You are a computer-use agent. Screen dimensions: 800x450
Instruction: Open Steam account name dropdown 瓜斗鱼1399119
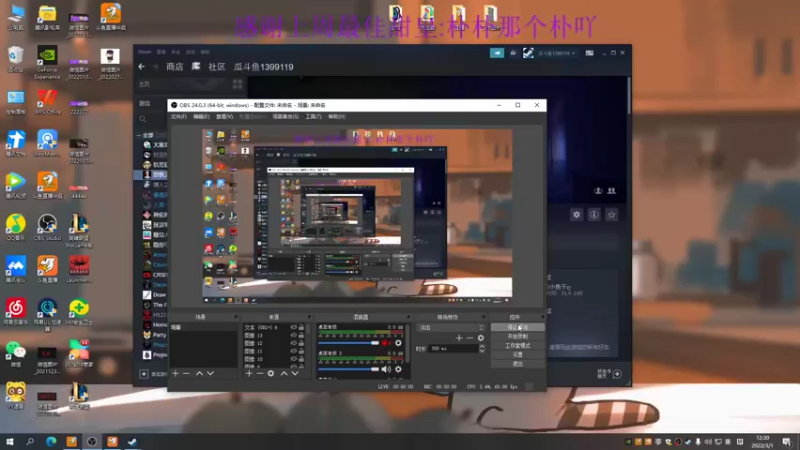click(x=556, y=53)
